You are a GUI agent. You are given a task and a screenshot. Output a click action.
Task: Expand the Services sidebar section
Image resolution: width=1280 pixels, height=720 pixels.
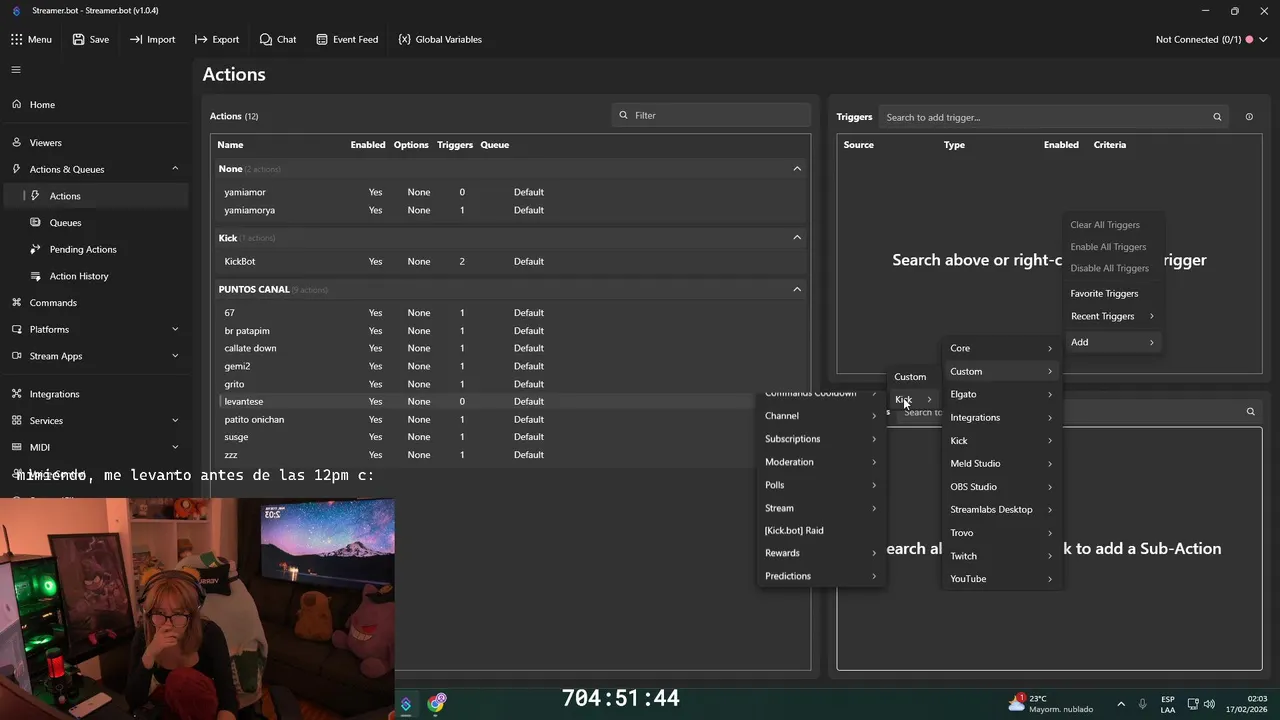(x=175, y=421)
